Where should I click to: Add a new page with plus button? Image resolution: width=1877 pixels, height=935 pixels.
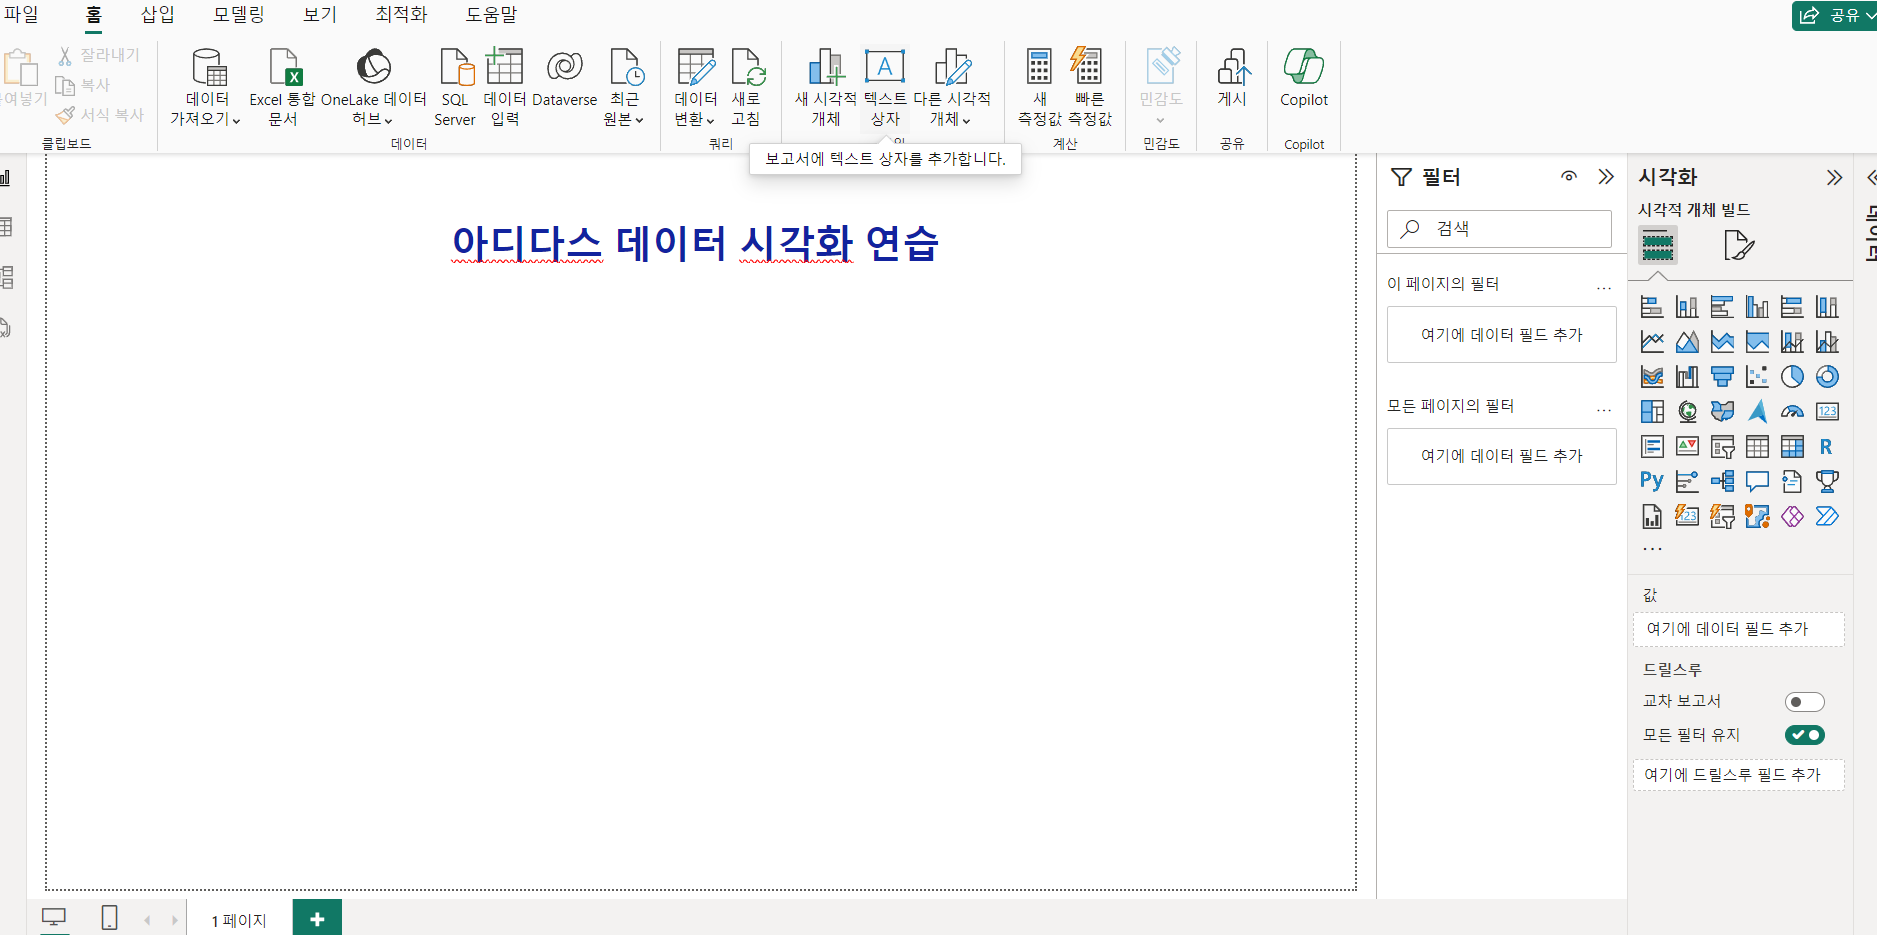tap(317, 919)
